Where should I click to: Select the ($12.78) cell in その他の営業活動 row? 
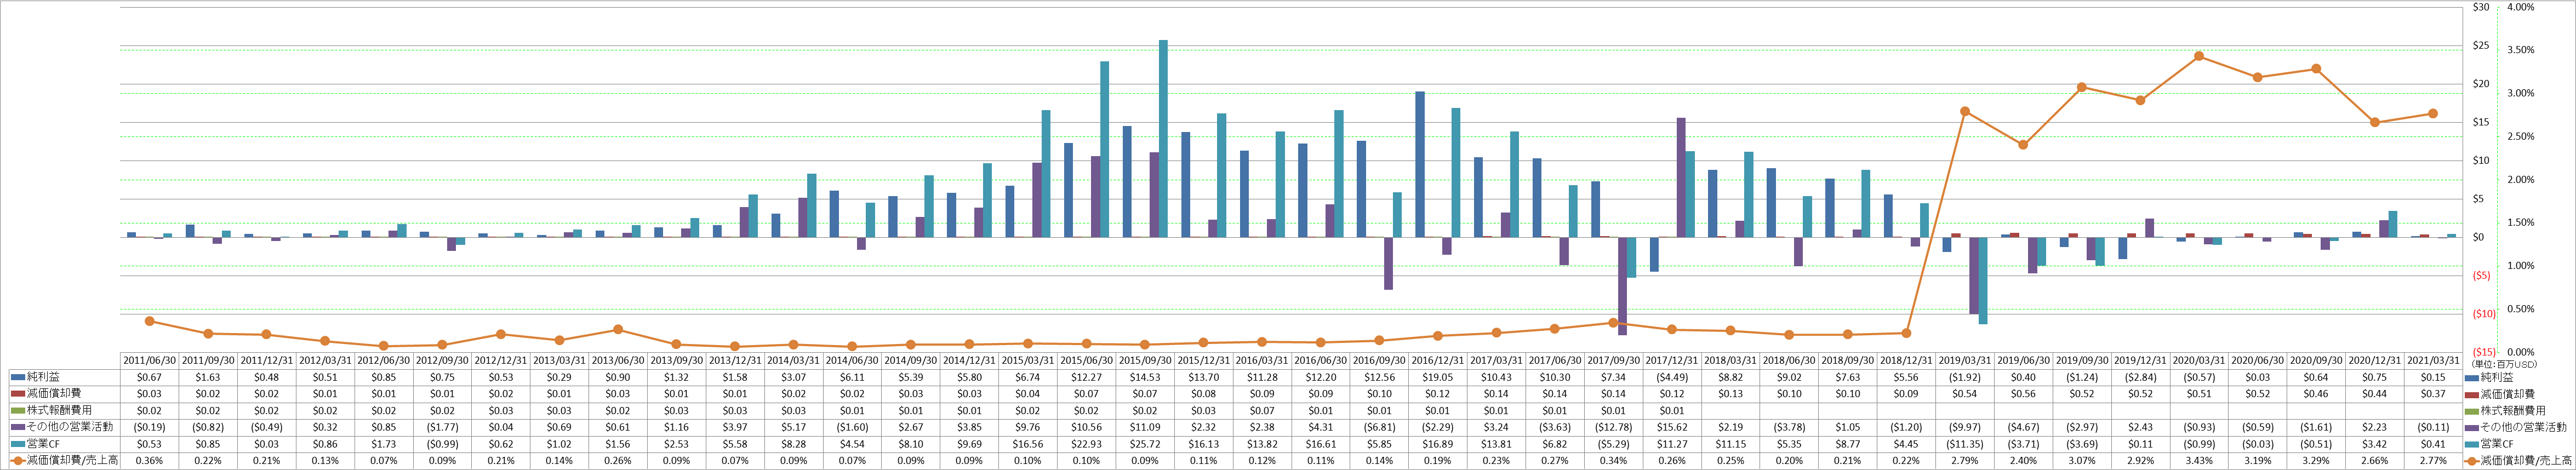point(1614,427)
